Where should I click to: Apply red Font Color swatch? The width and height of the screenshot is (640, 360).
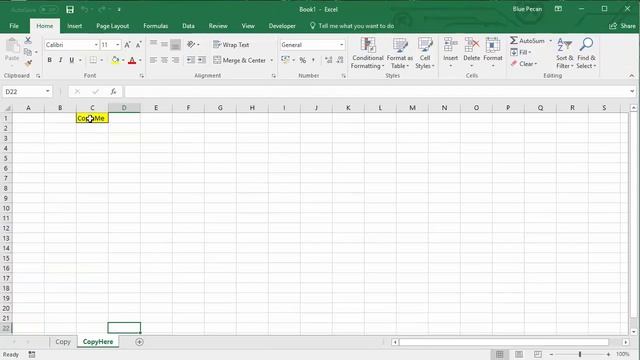[132, 60]
